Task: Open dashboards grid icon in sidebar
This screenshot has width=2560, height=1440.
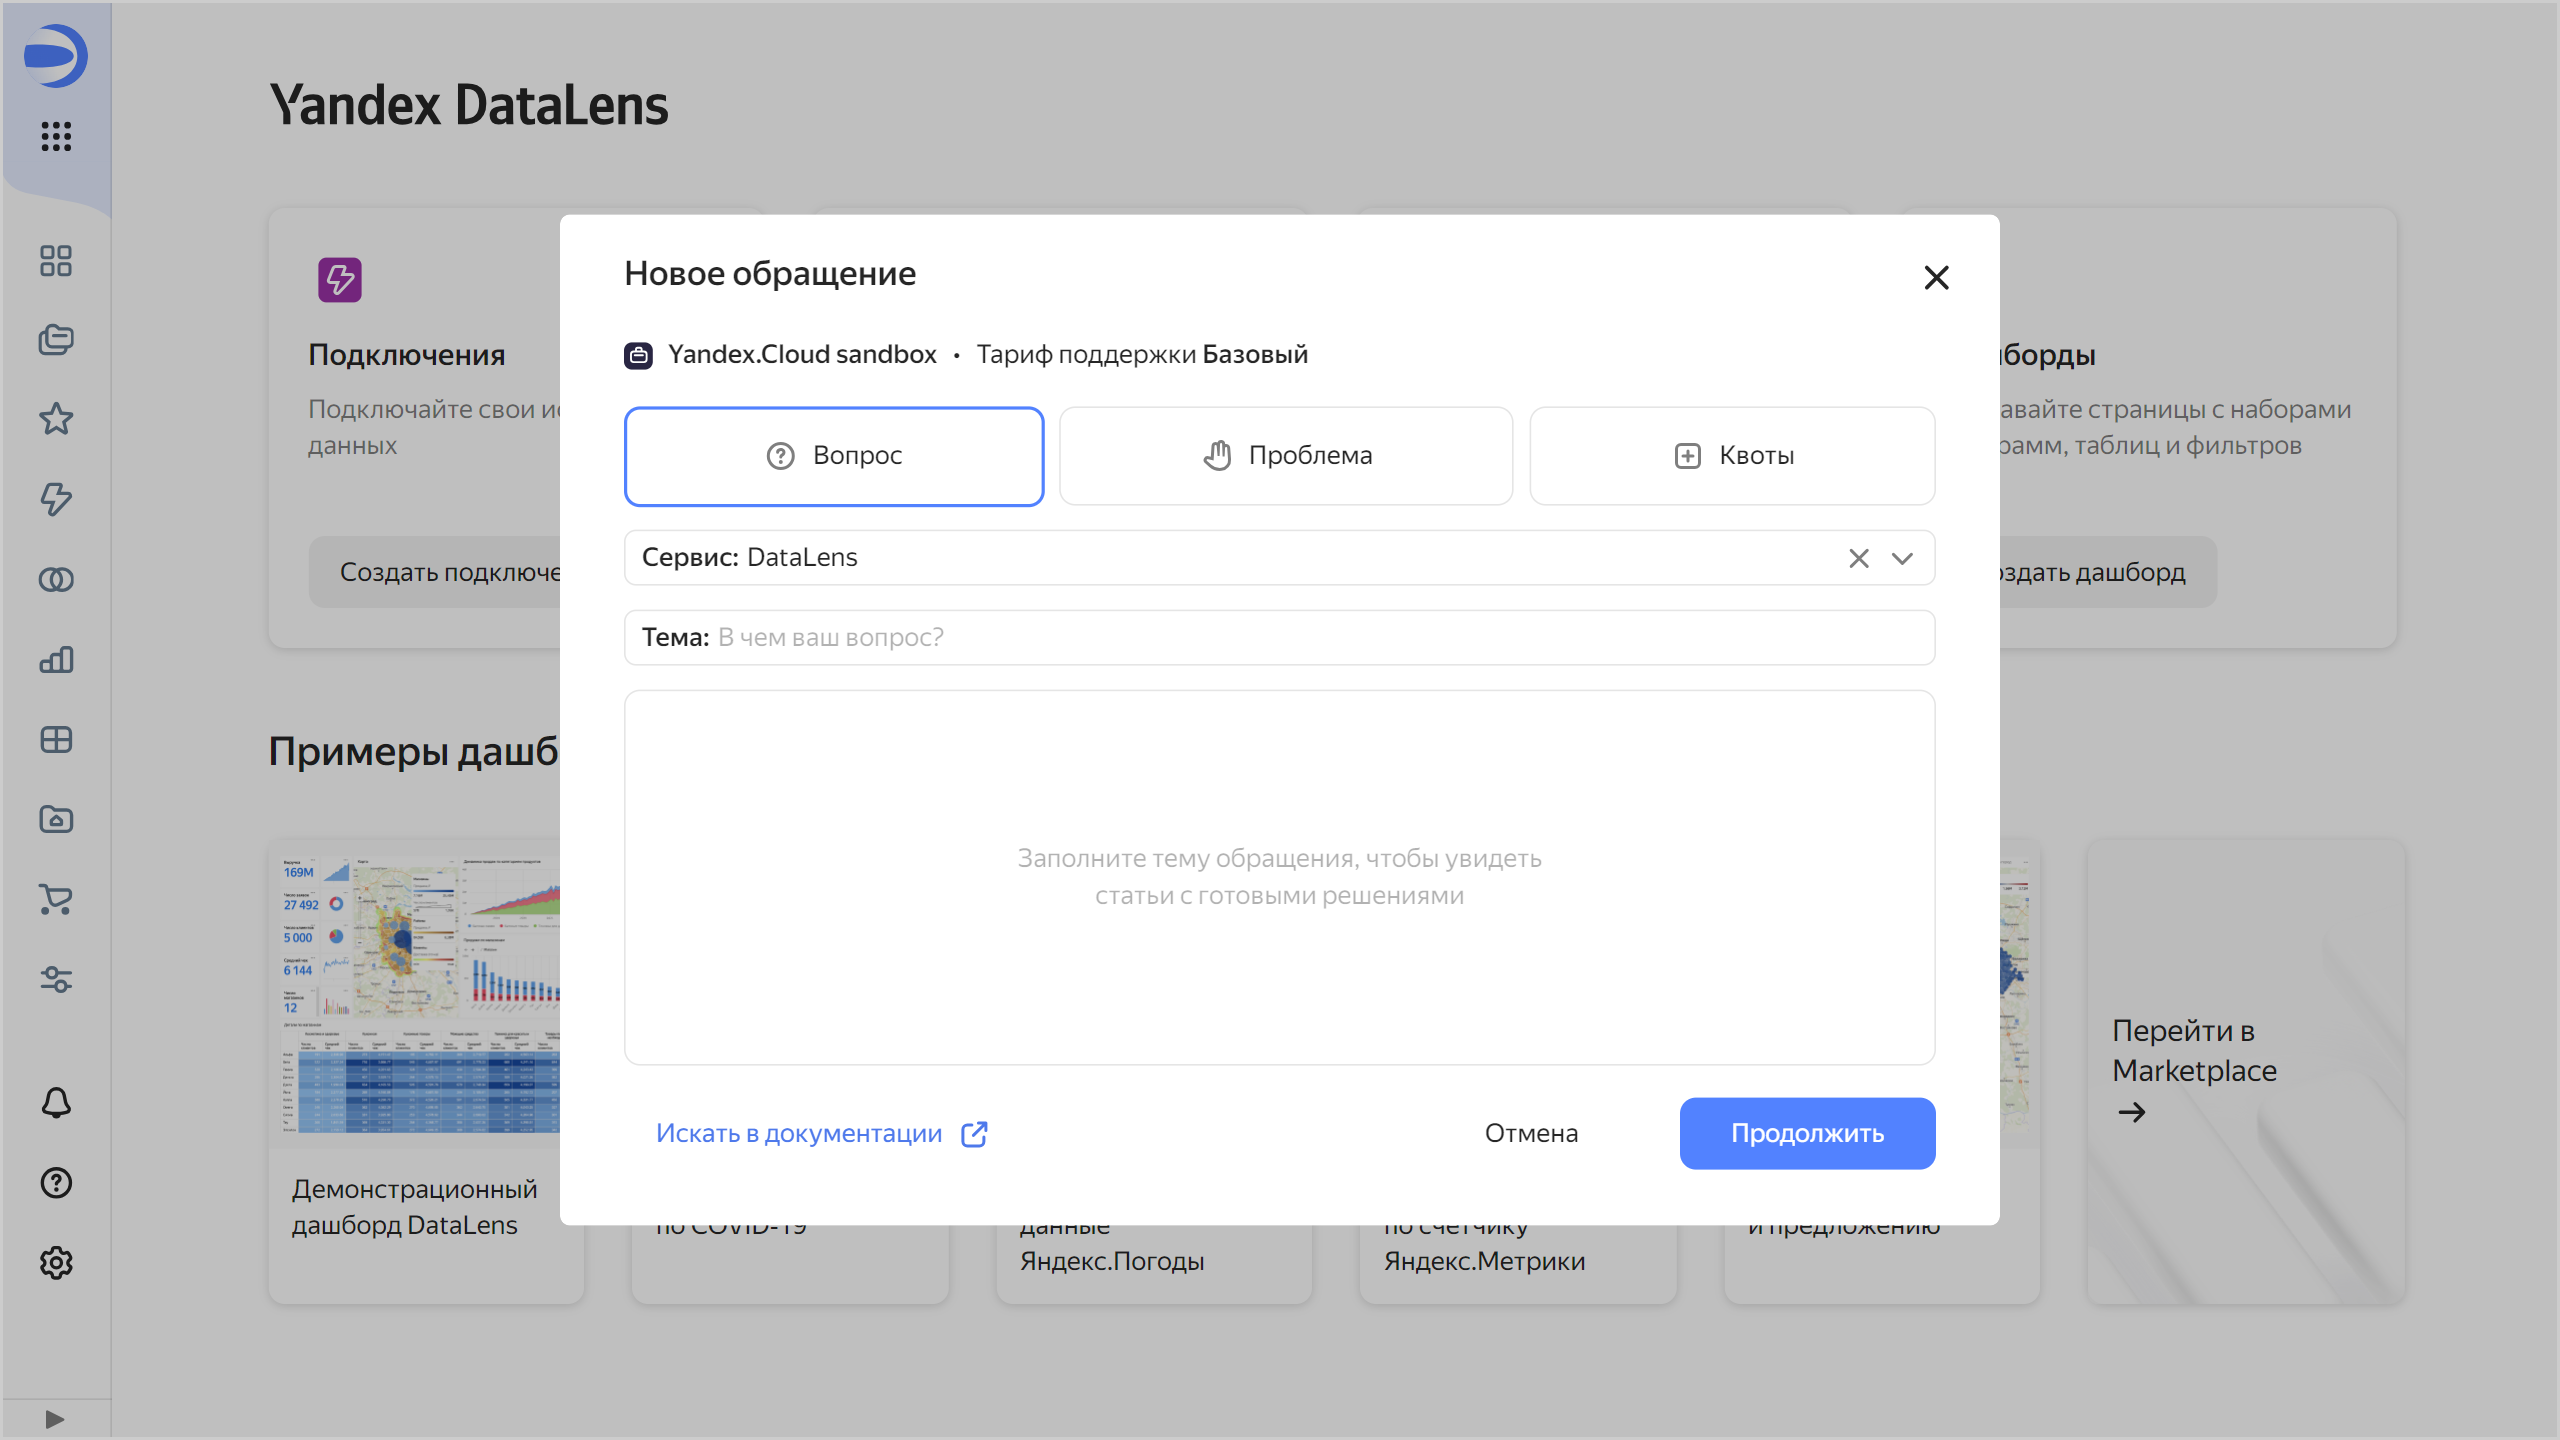Action: [56, 739]
